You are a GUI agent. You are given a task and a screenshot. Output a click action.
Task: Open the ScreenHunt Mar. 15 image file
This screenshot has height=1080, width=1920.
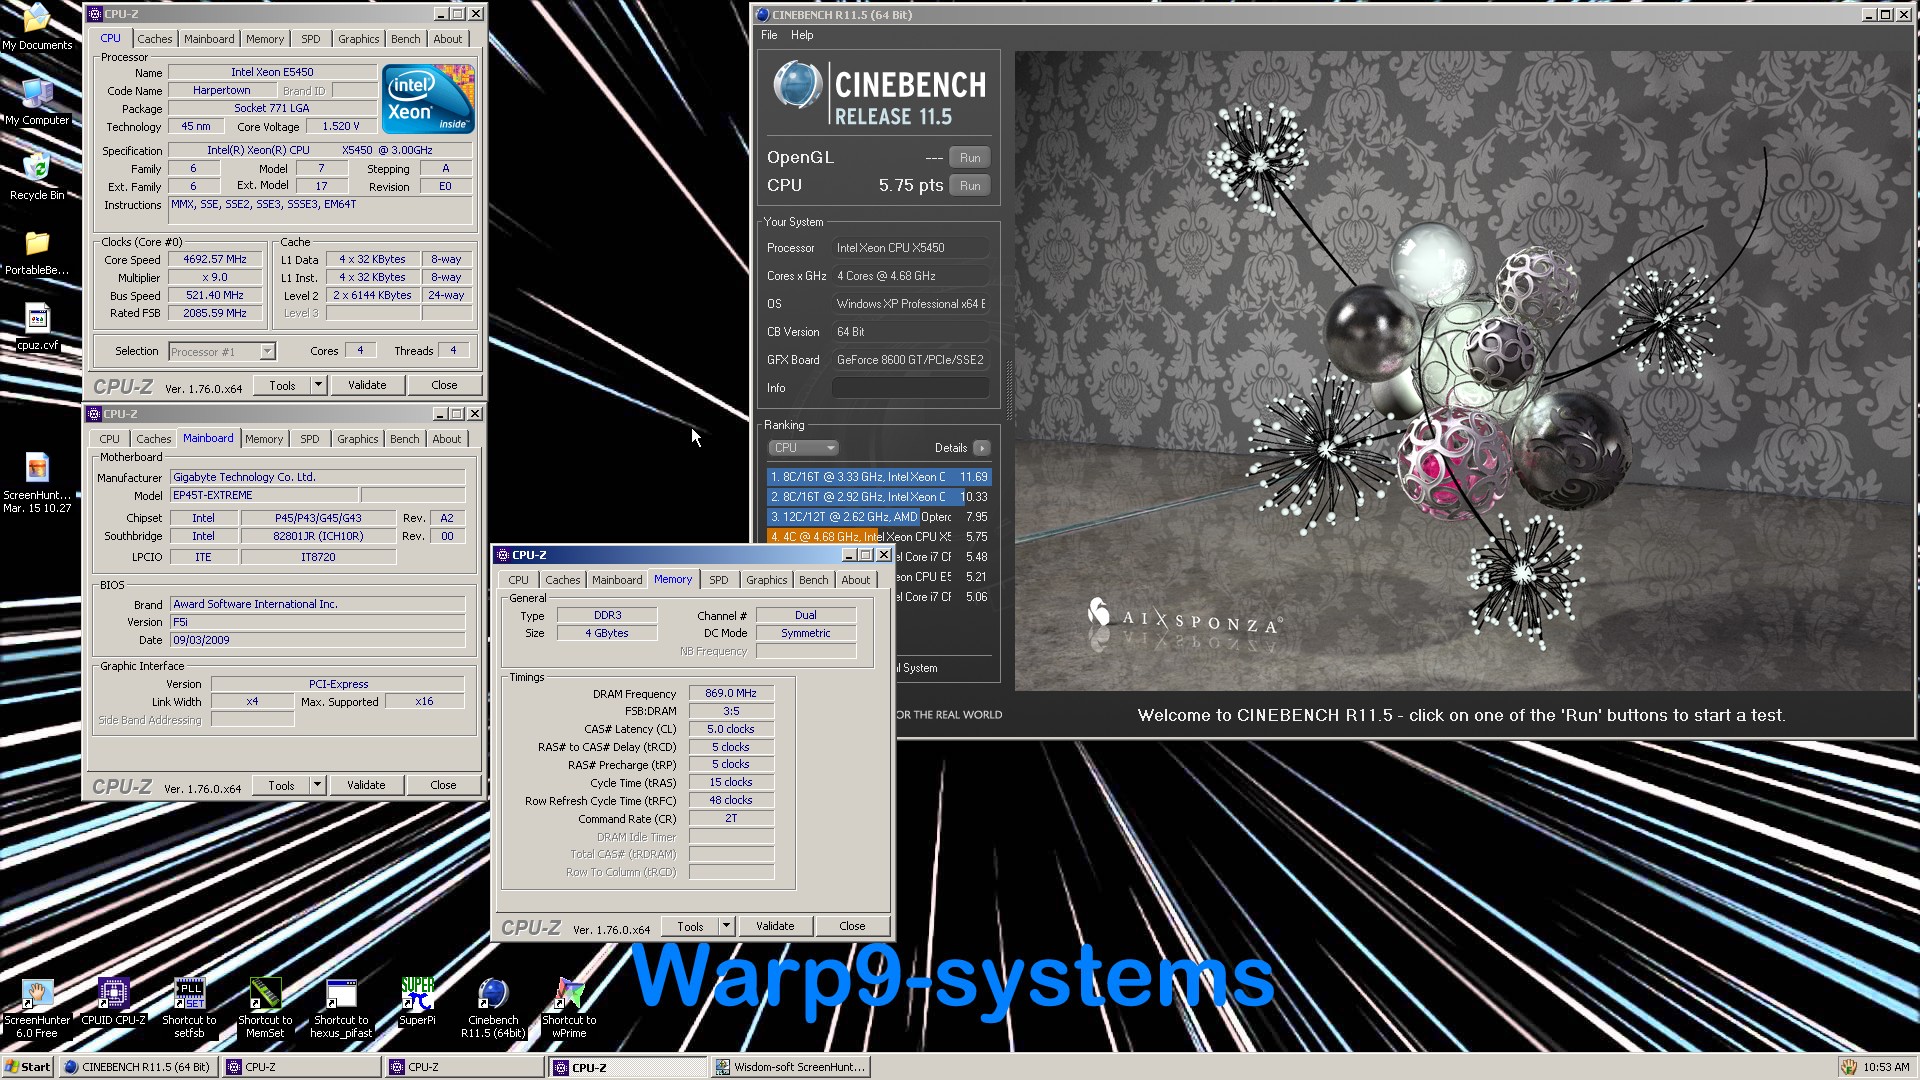pyautogui.click(x=37, y=483)
